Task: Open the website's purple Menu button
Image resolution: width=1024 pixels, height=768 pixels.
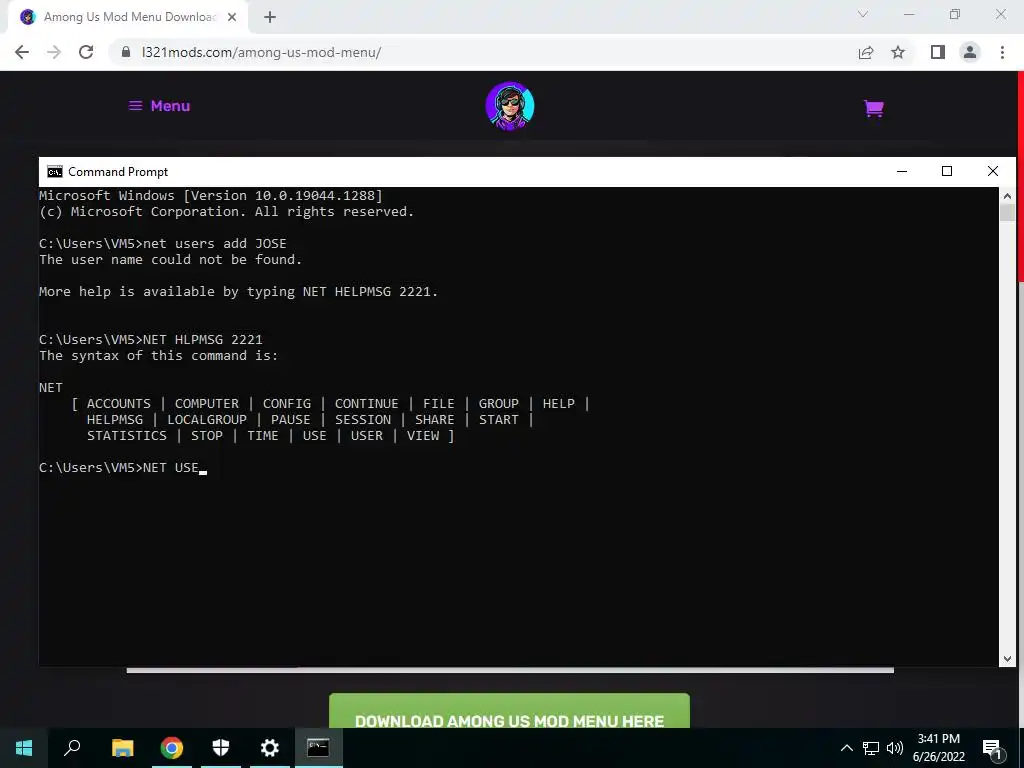Action: pos(159,106)
